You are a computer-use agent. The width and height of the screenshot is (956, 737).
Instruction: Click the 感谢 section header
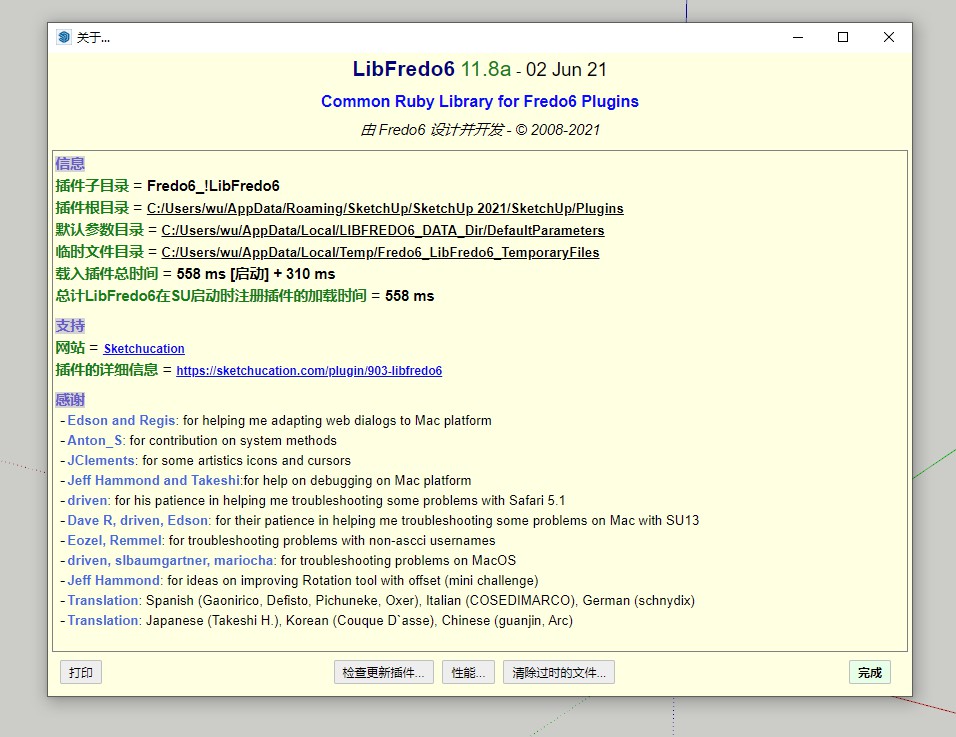70,400
